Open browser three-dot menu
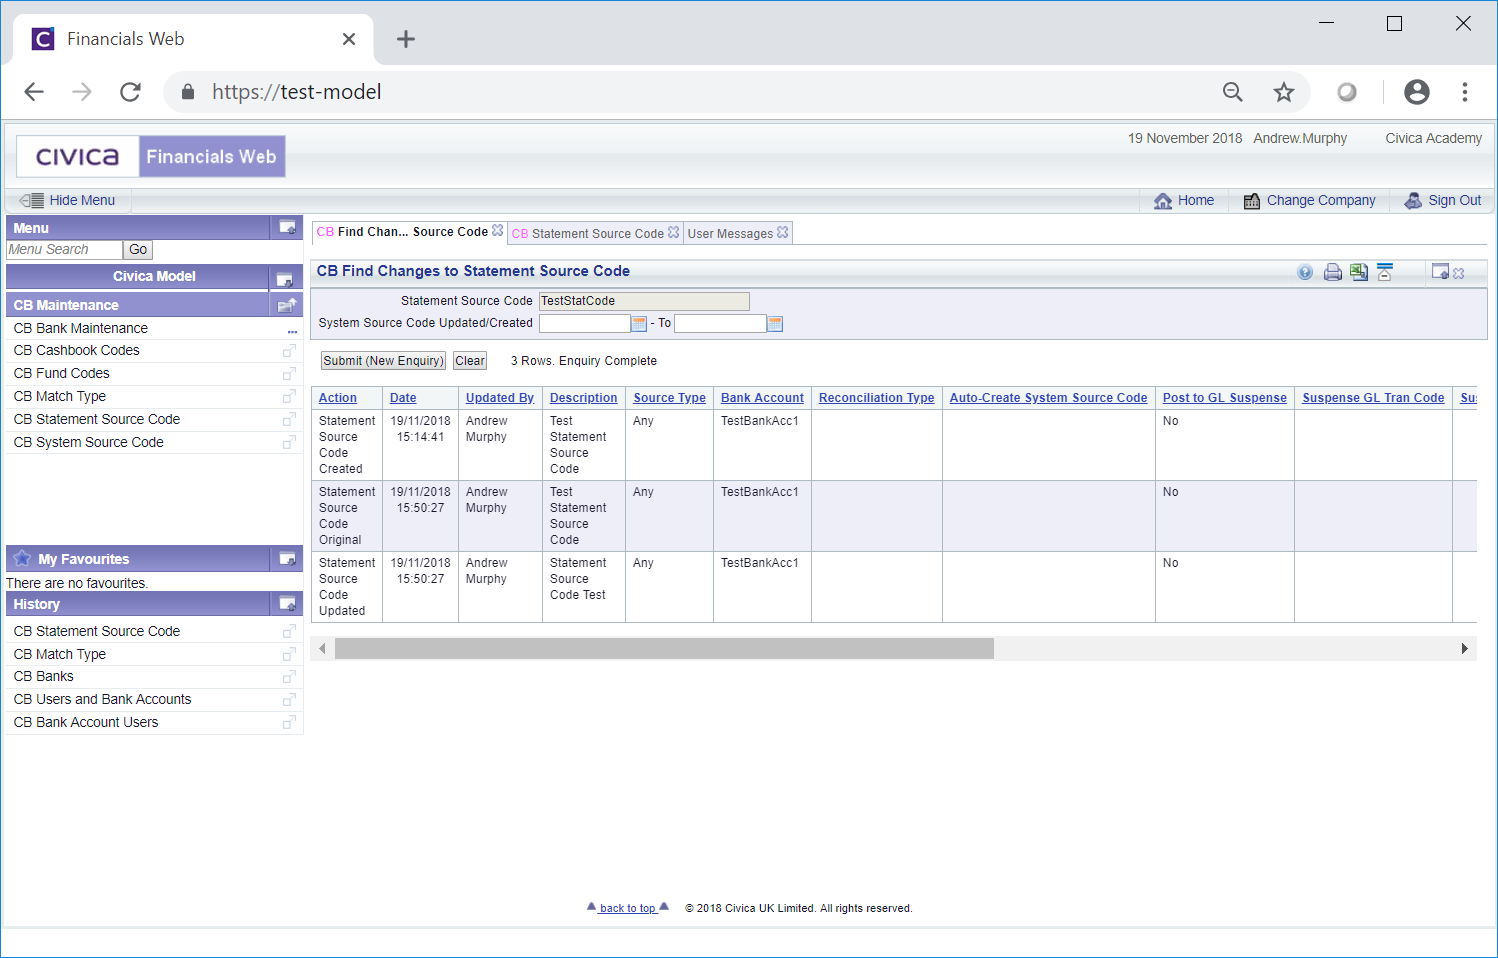This screenshot has height=958, width=1498. click(x=1465, y=92)
